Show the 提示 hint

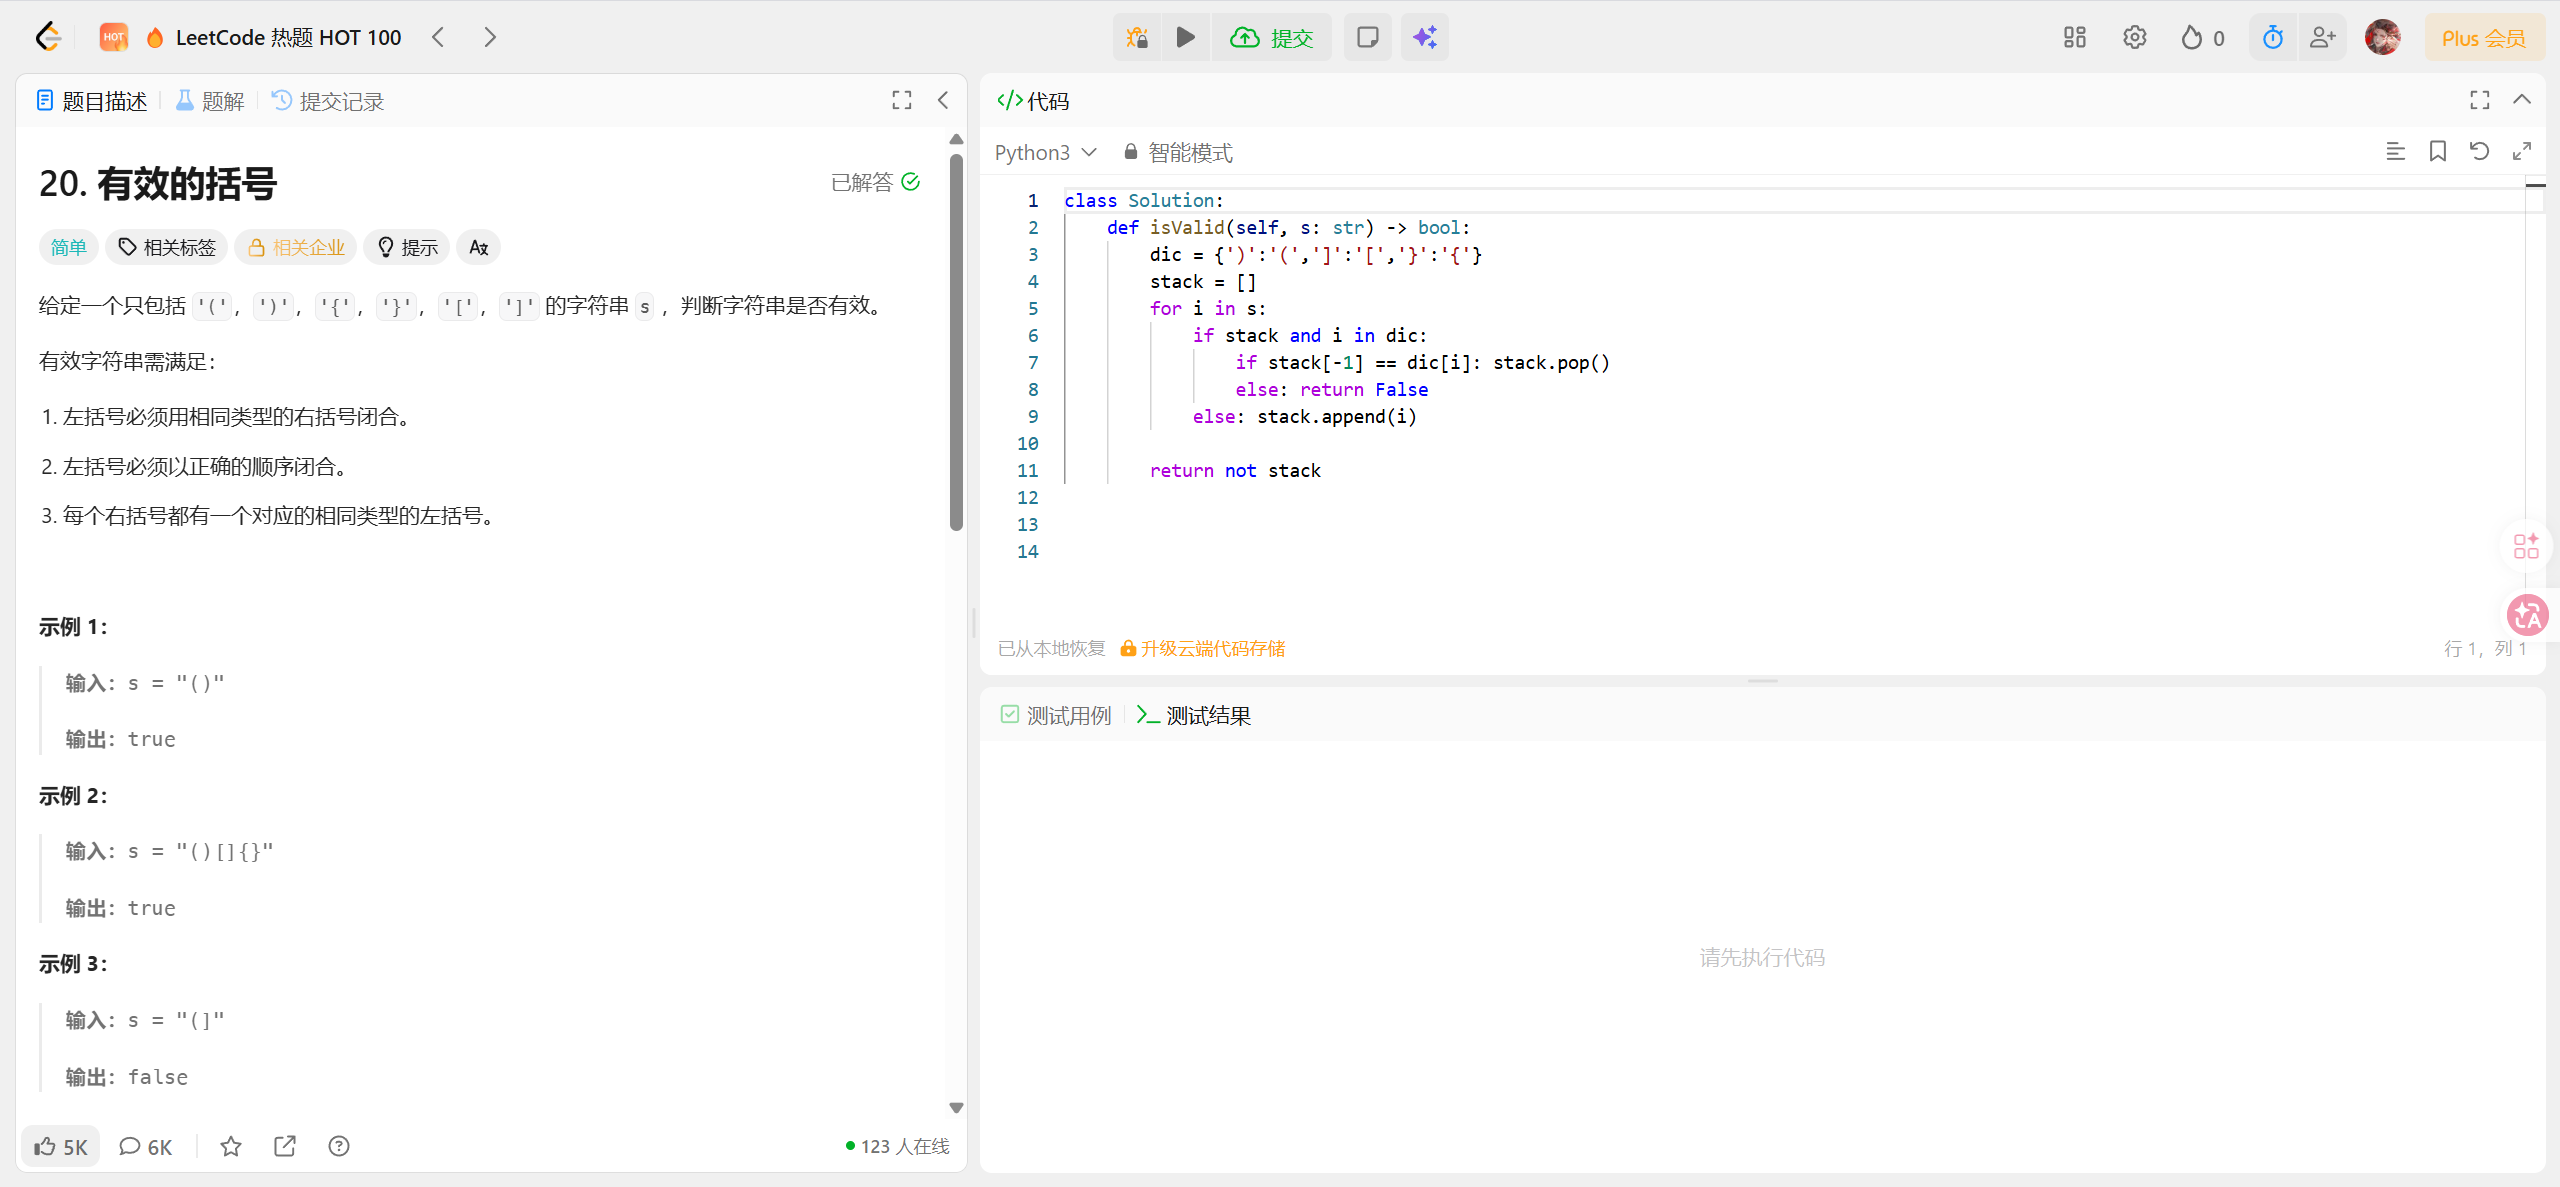pyautogui.click(x=407, y=247)
